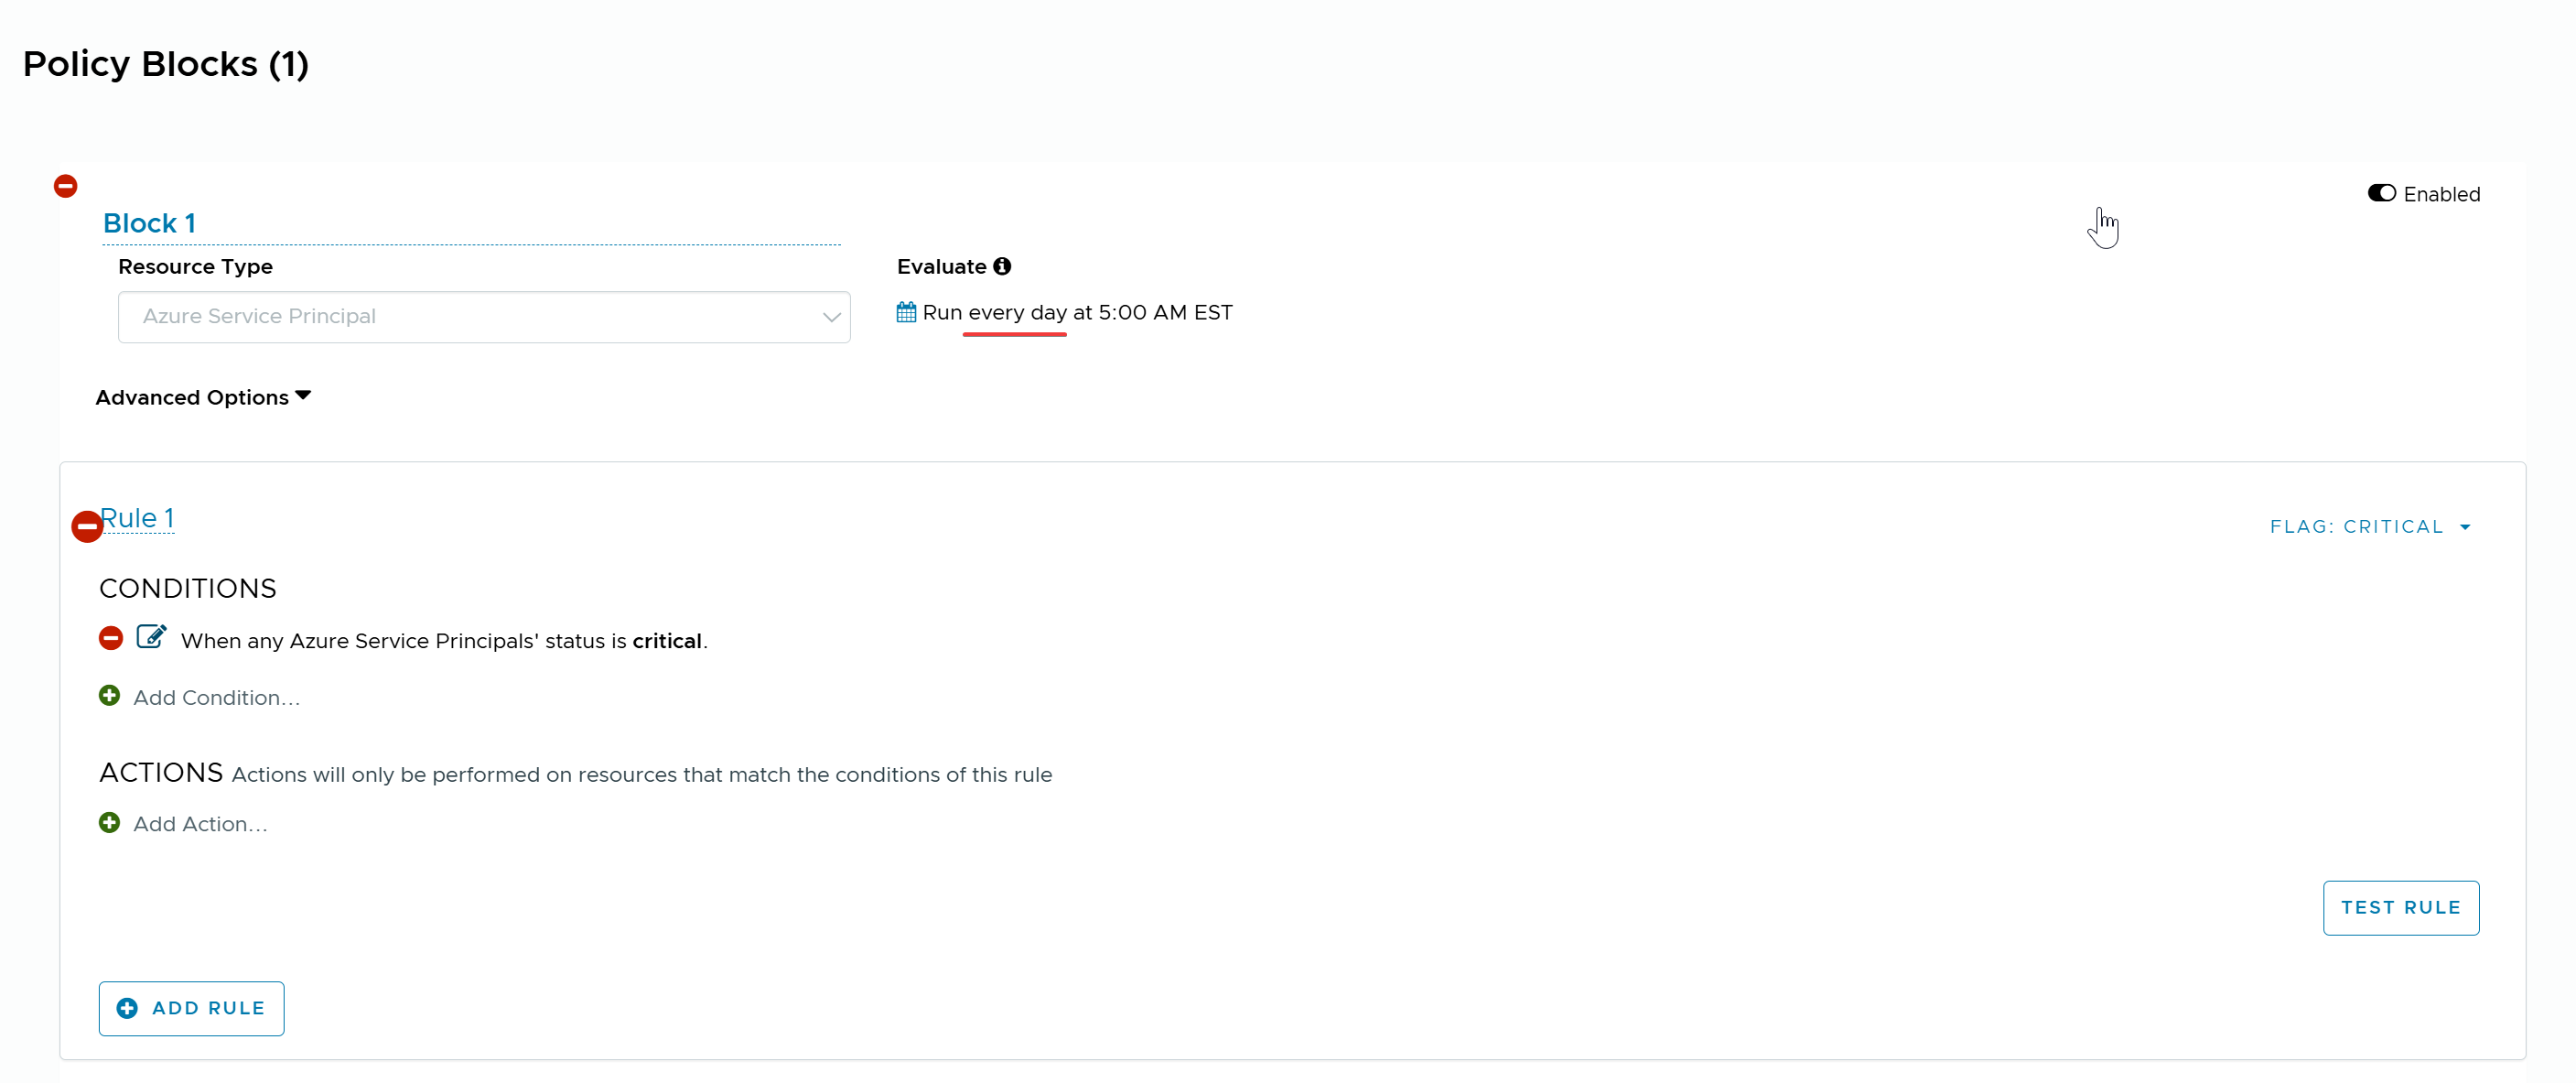The image size is (2576, 1083).
Task: Click the Block 1 title to rename it
Action: tap(150, 223)
